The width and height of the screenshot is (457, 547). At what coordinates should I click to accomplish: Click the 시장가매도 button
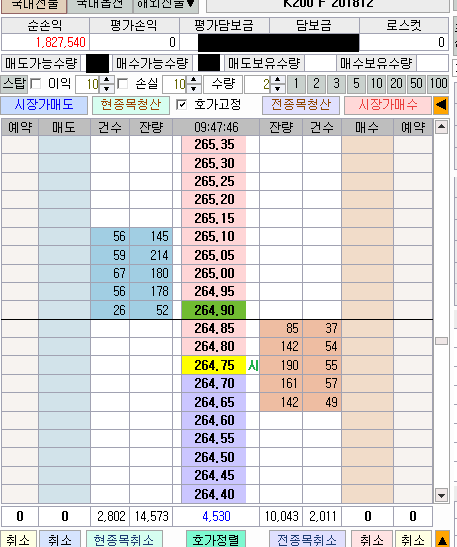click(44, 105)
